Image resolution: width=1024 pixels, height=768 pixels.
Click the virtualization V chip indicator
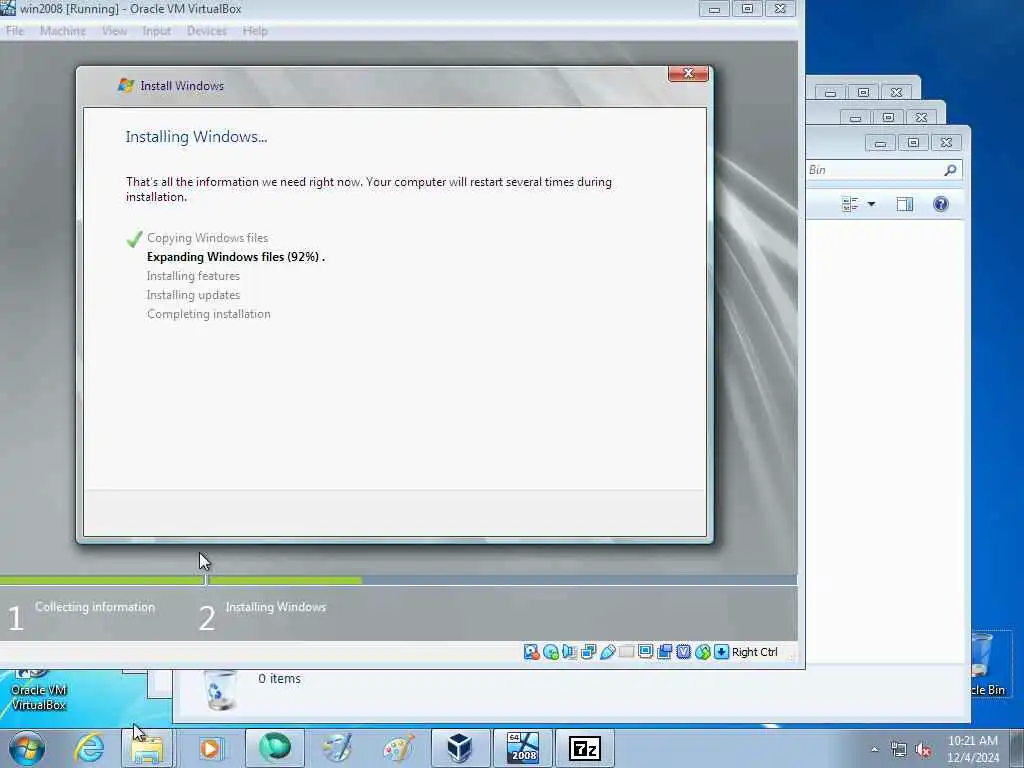684,652
